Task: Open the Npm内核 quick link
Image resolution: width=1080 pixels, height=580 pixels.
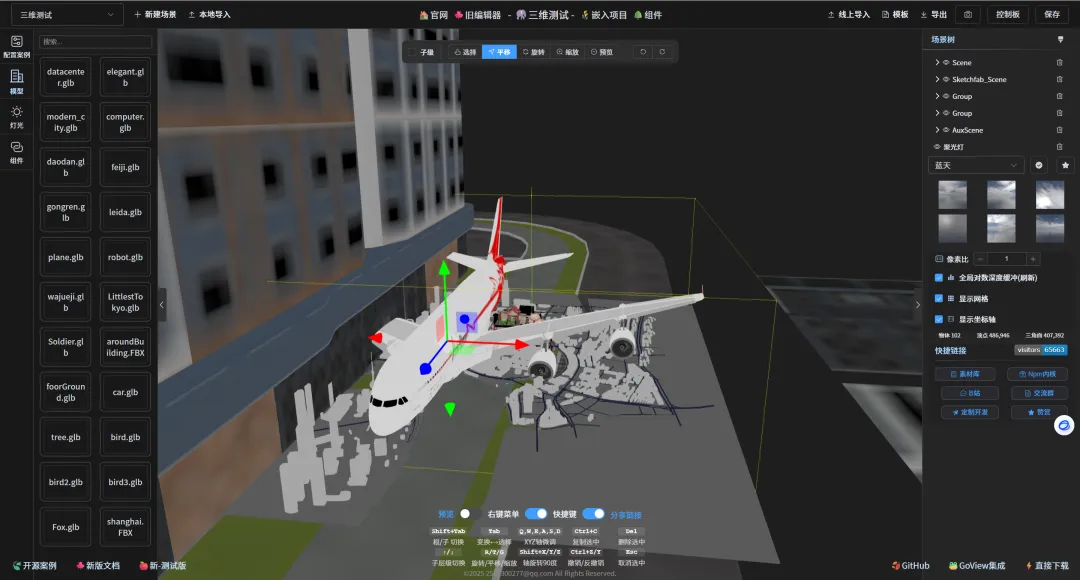Action: click(1037, 374)
